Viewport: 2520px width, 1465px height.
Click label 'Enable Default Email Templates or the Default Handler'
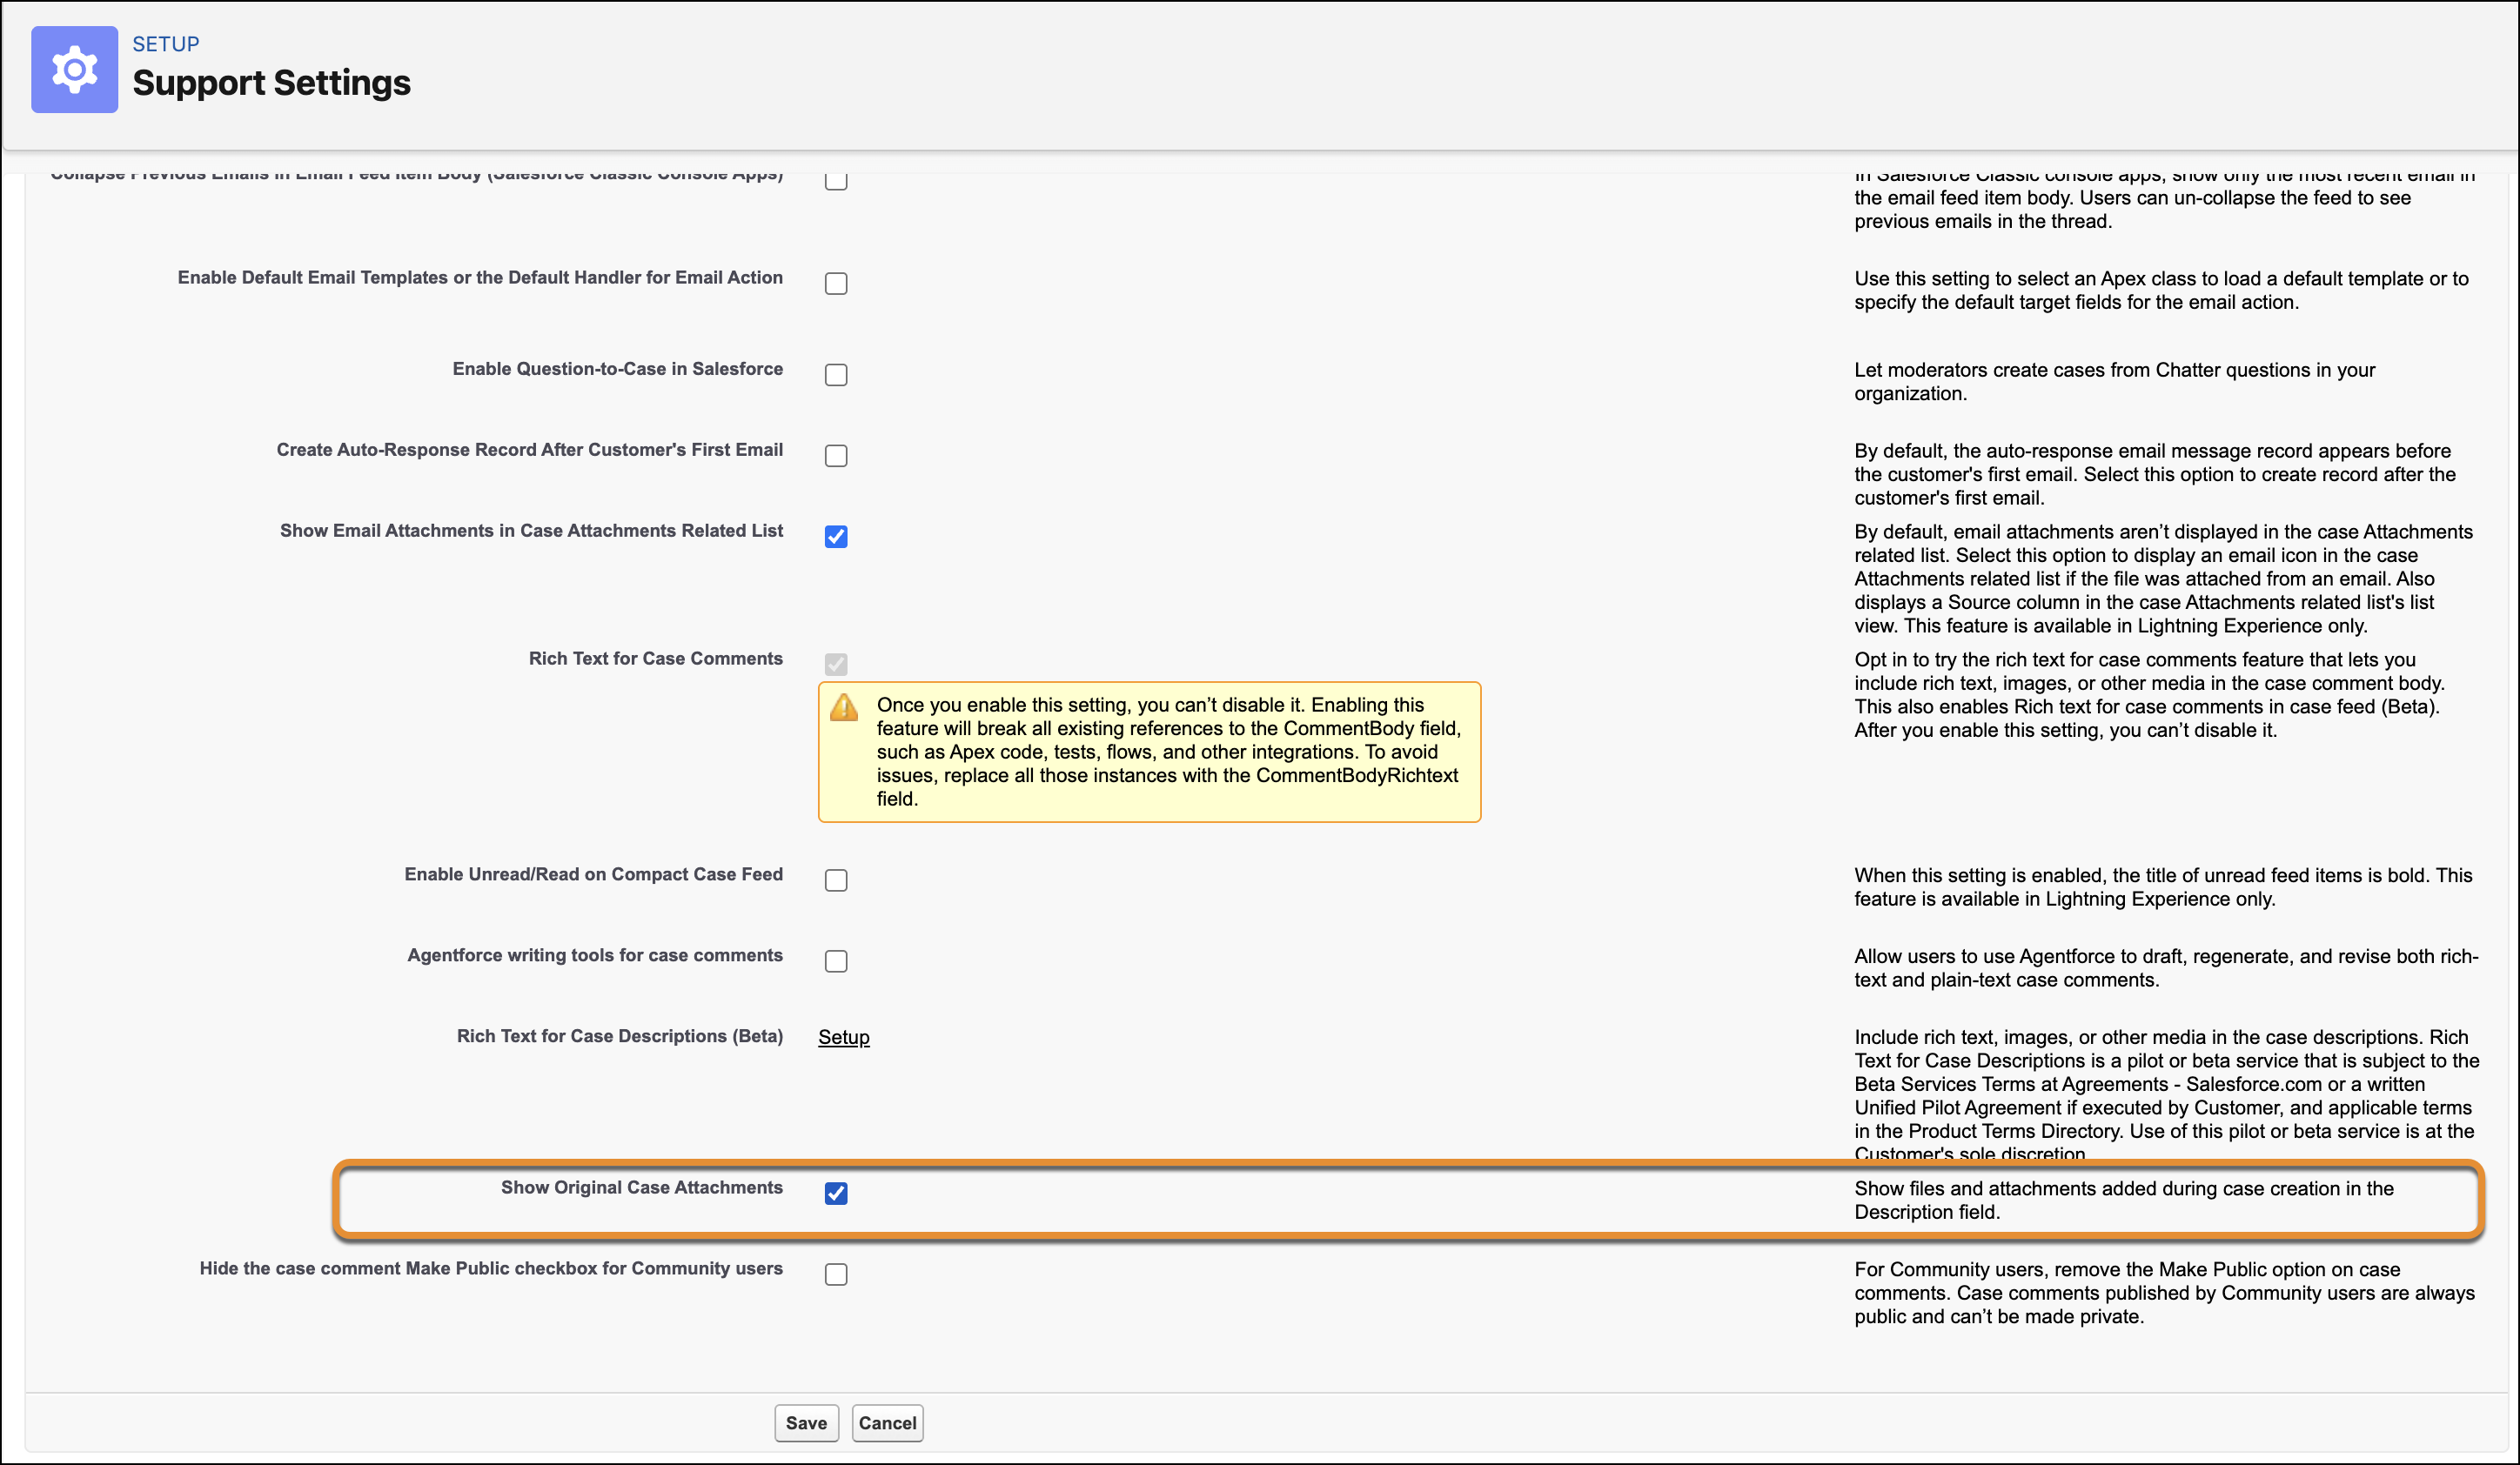[480, 277]
